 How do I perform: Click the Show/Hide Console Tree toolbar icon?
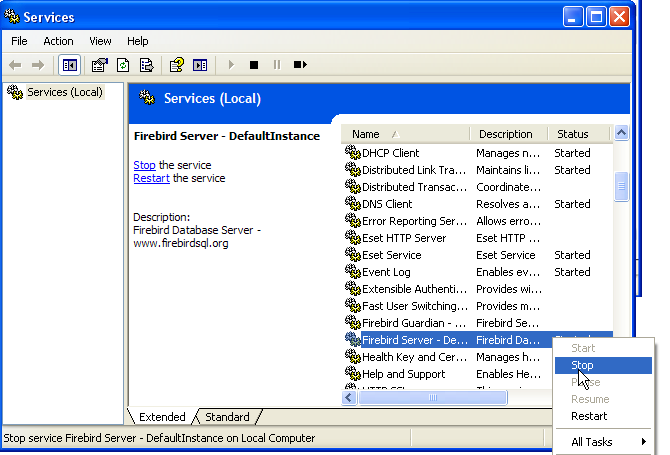[70, 65]
